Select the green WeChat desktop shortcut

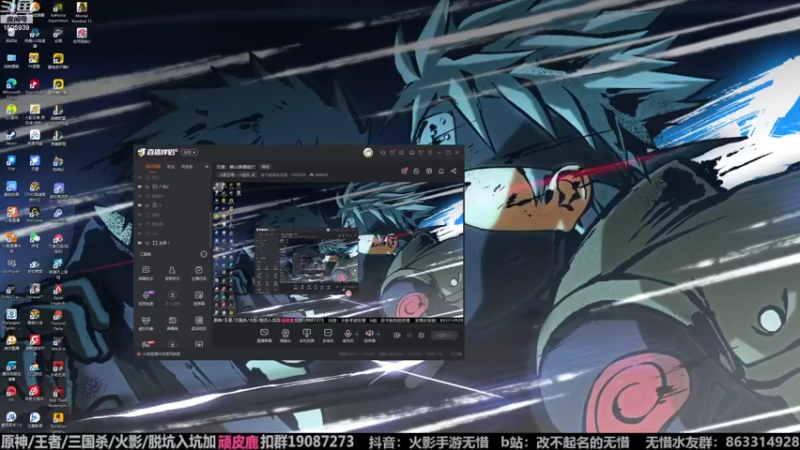pos(35,240)
